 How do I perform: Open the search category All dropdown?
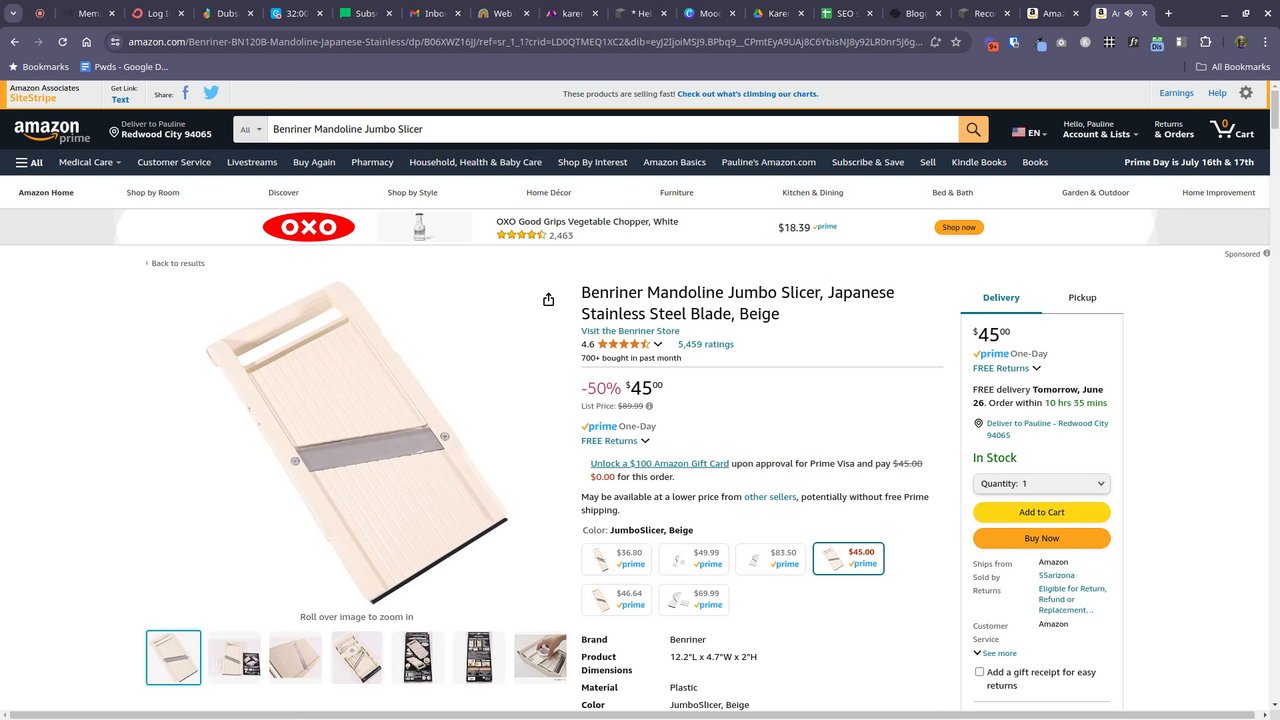pos(251,130)
